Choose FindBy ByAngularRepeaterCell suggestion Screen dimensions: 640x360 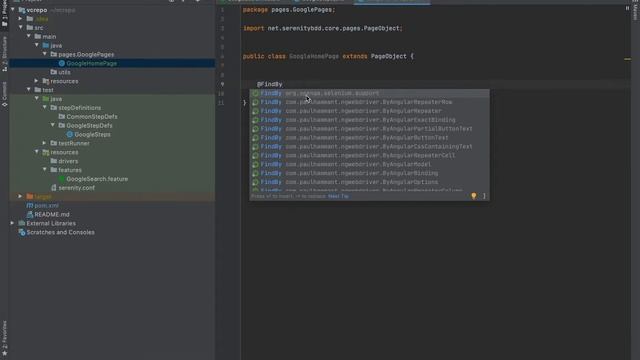369,156
